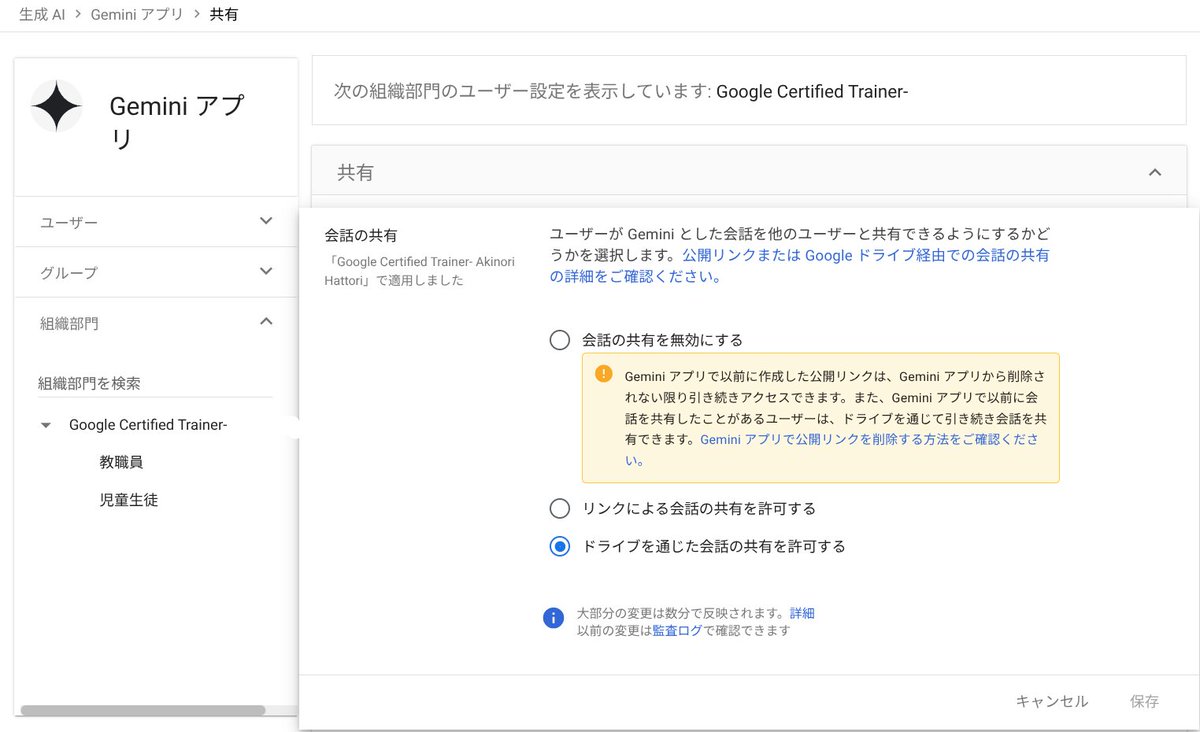The width and height of the screenshot is (1200, 732).
Task: Select Google Certified Trainer- organizational unit
Action: (148, 425)
